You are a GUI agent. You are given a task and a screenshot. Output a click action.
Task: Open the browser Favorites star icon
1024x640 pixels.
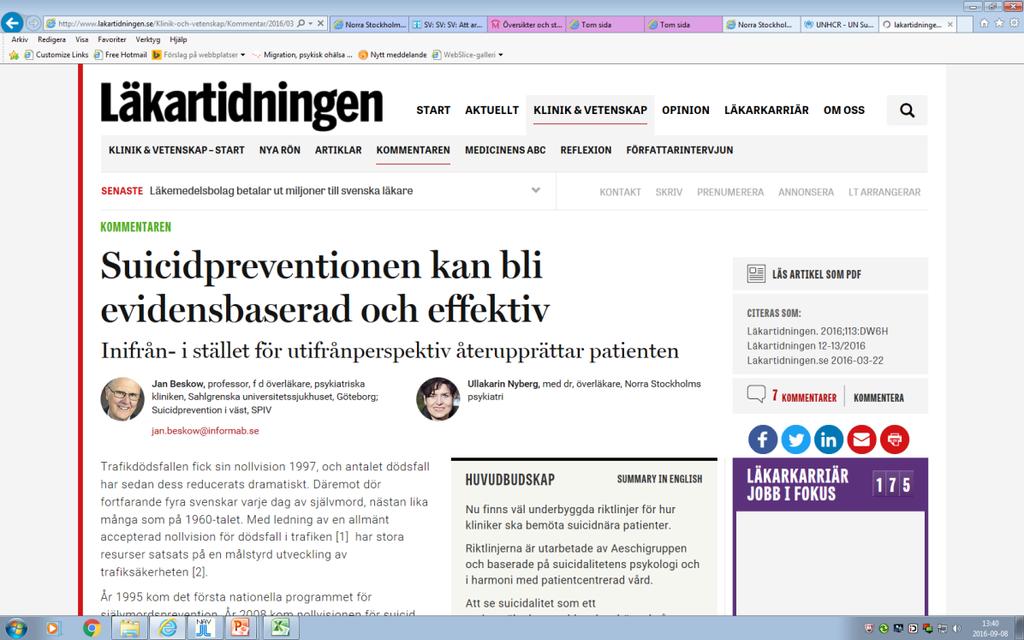tap(999, 24)
